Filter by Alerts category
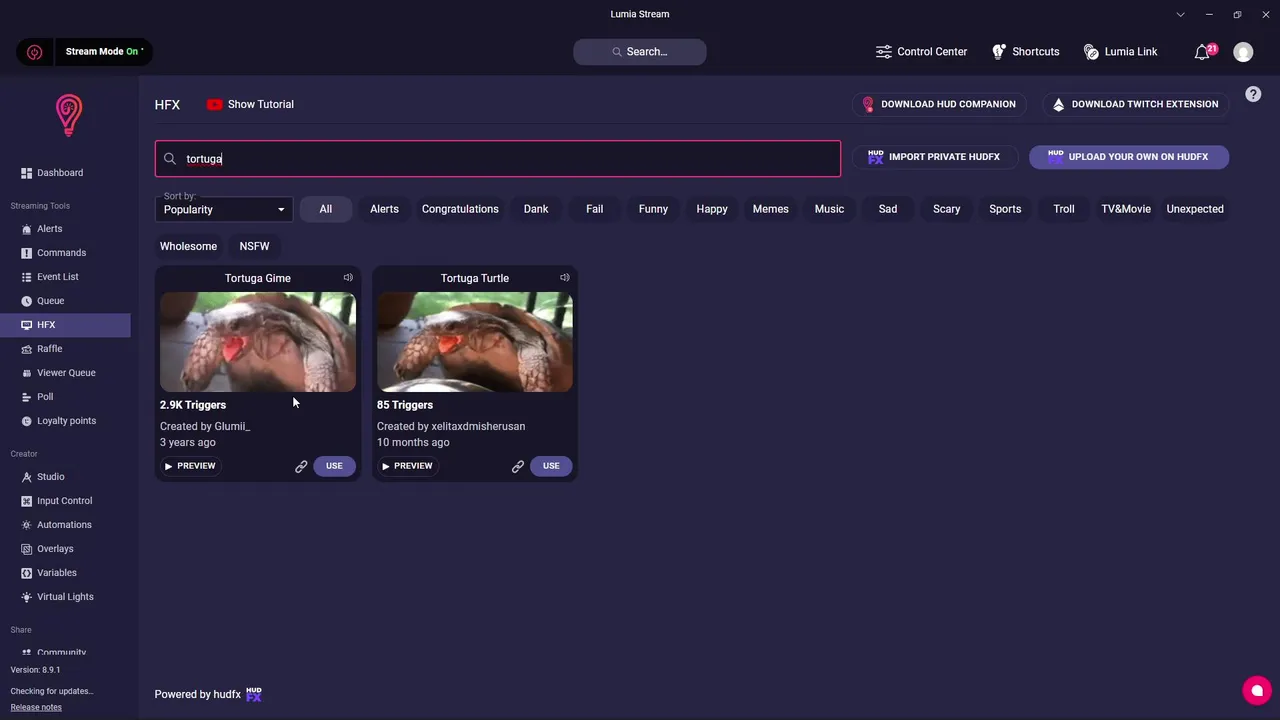 (384, 209)
